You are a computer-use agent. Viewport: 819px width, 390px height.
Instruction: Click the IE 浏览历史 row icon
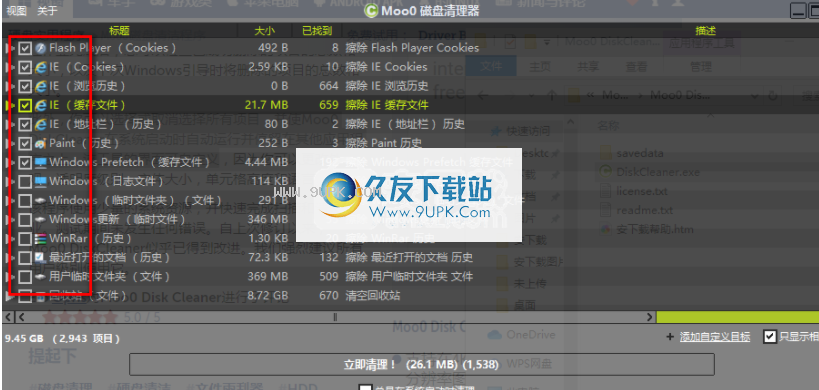click(40, 86)
